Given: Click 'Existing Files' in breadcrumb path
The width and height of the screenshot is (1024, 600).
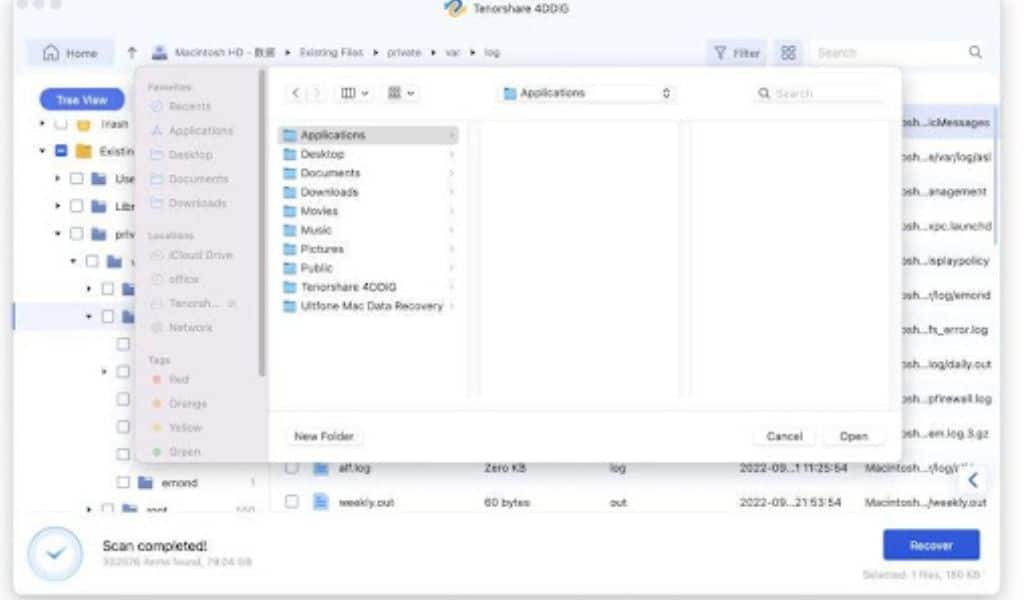Looking at the screenshot, I should coord(331,52).
